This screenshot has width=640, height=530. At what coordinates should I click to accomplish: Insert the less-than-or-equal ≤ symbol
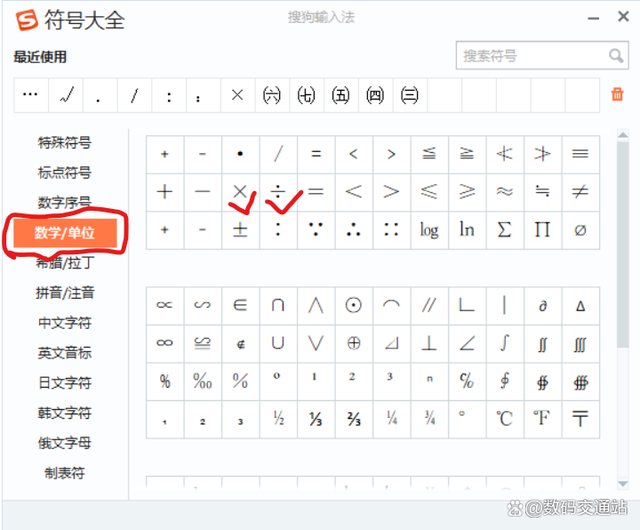point(429,192)
